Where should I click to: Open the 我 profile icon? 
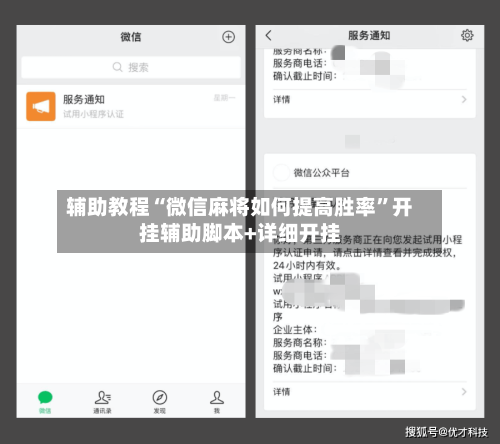217,397
